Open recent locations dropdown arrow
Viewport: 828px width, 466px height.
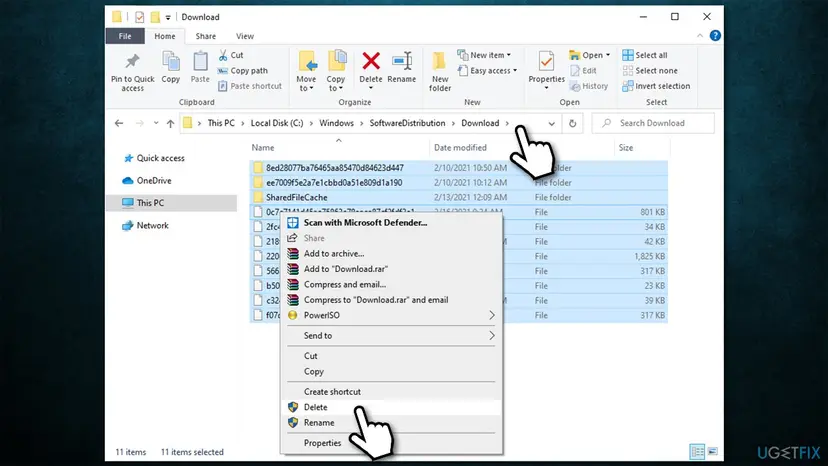(x=156, y=123)
